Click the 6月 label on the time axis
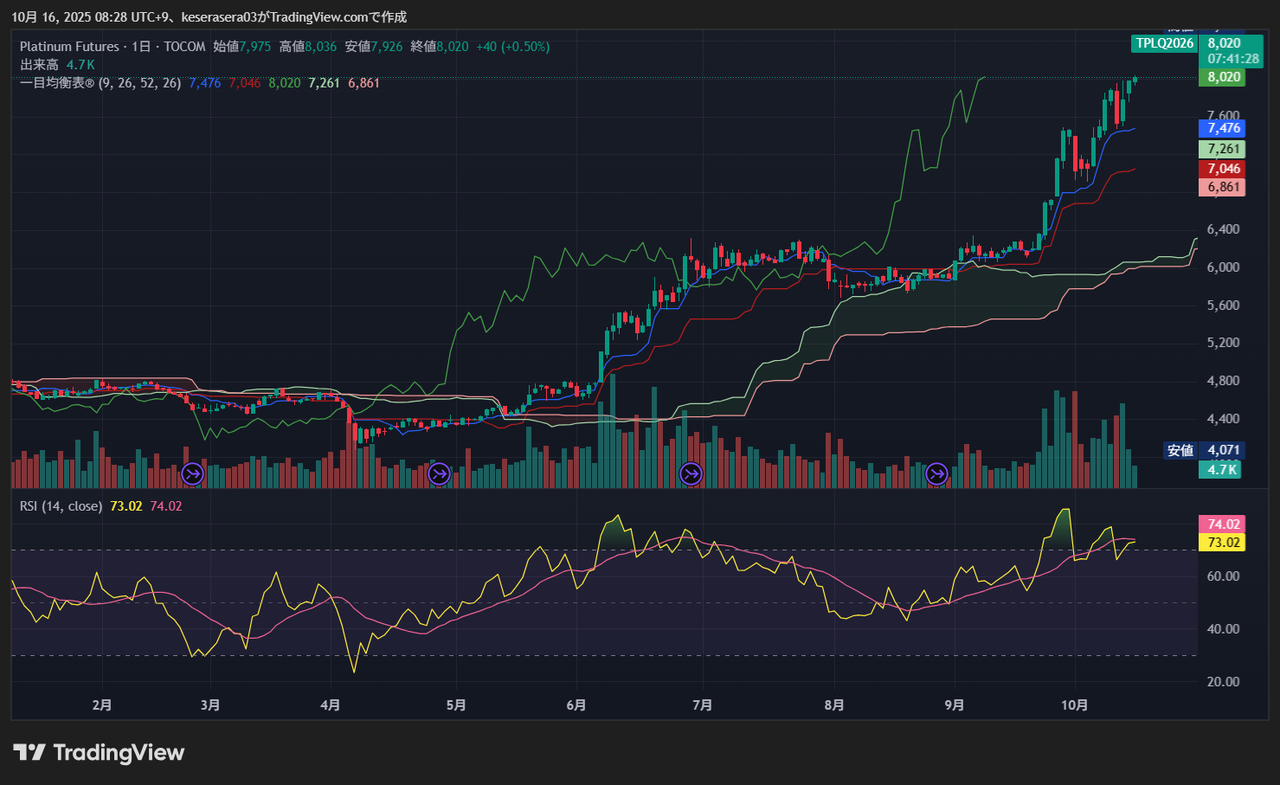 577,705
